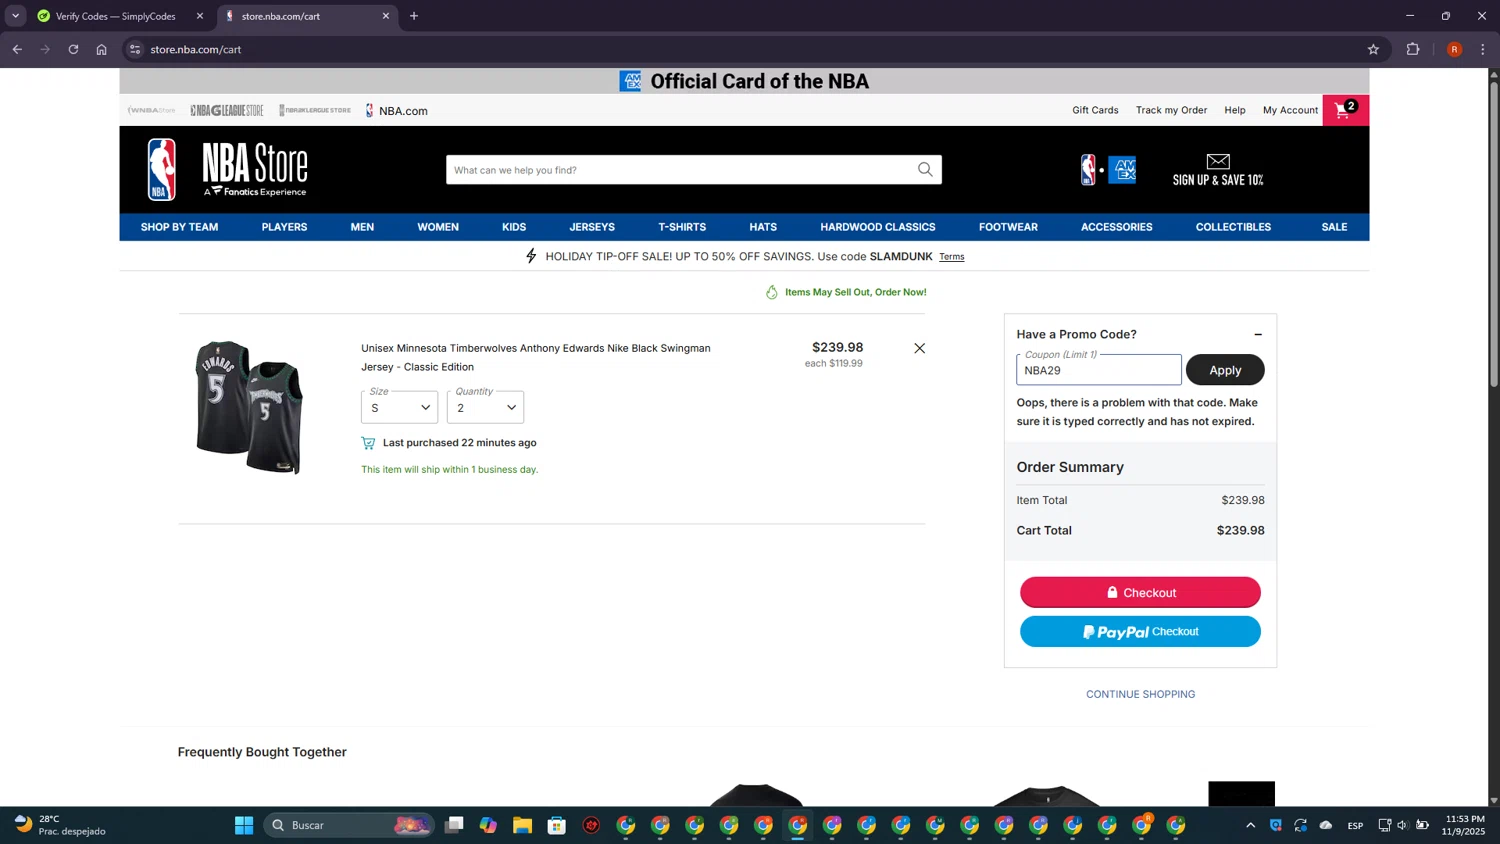Open the Men menu
The image size is (1500, 844).
pos(362,227)
